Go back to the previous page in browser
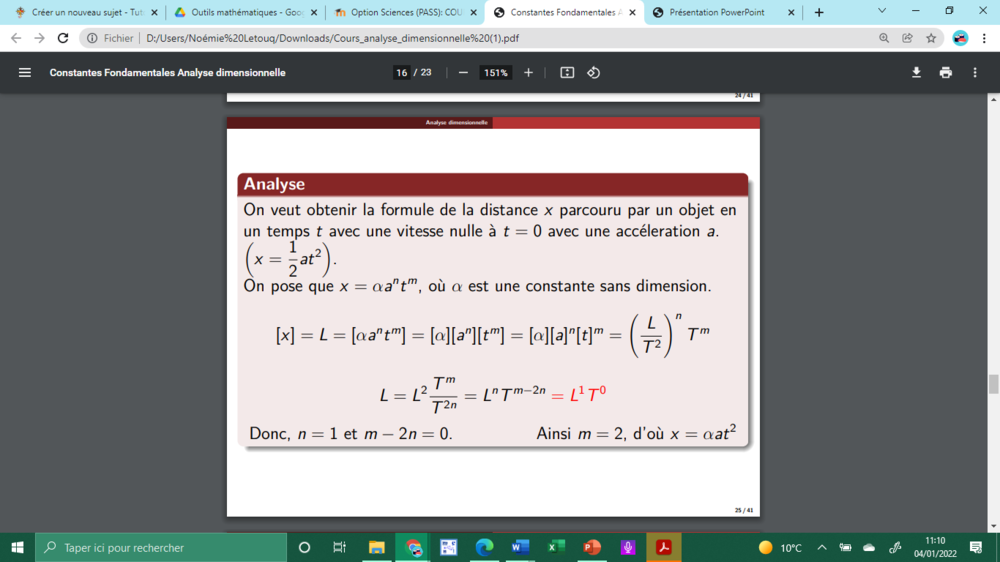Image resolution: width=1000 pixels, height=562 pixels. (x=16, y=38)
